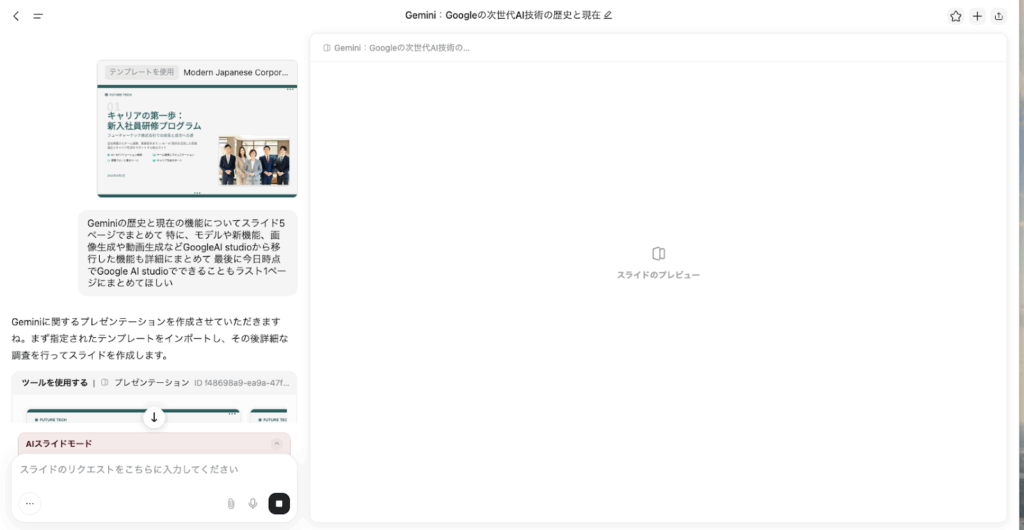Collapse the AIスライドモード panel
Viewport: 1024px width, 530px height.
(x=277, y=444)
